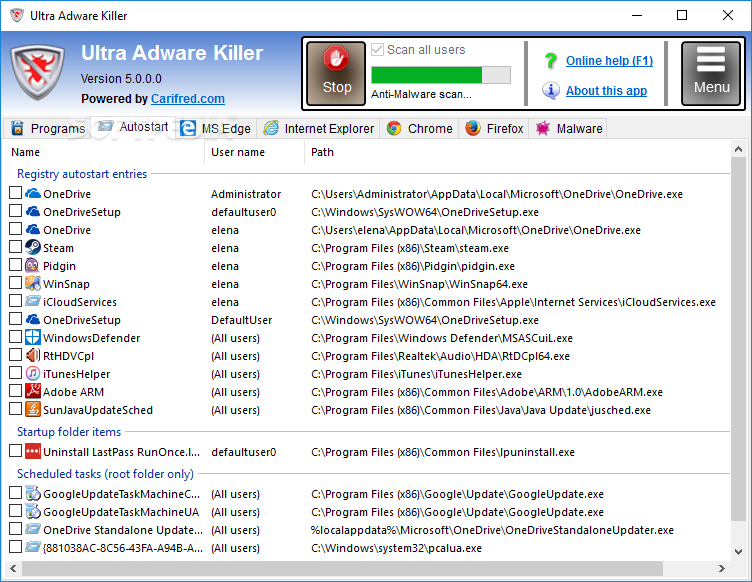Select the {881038AC-8C56-43FA-A94B-A... entry name
This screenshot has height=582, width=752.
pyautogui.click(x=123, y=548)
